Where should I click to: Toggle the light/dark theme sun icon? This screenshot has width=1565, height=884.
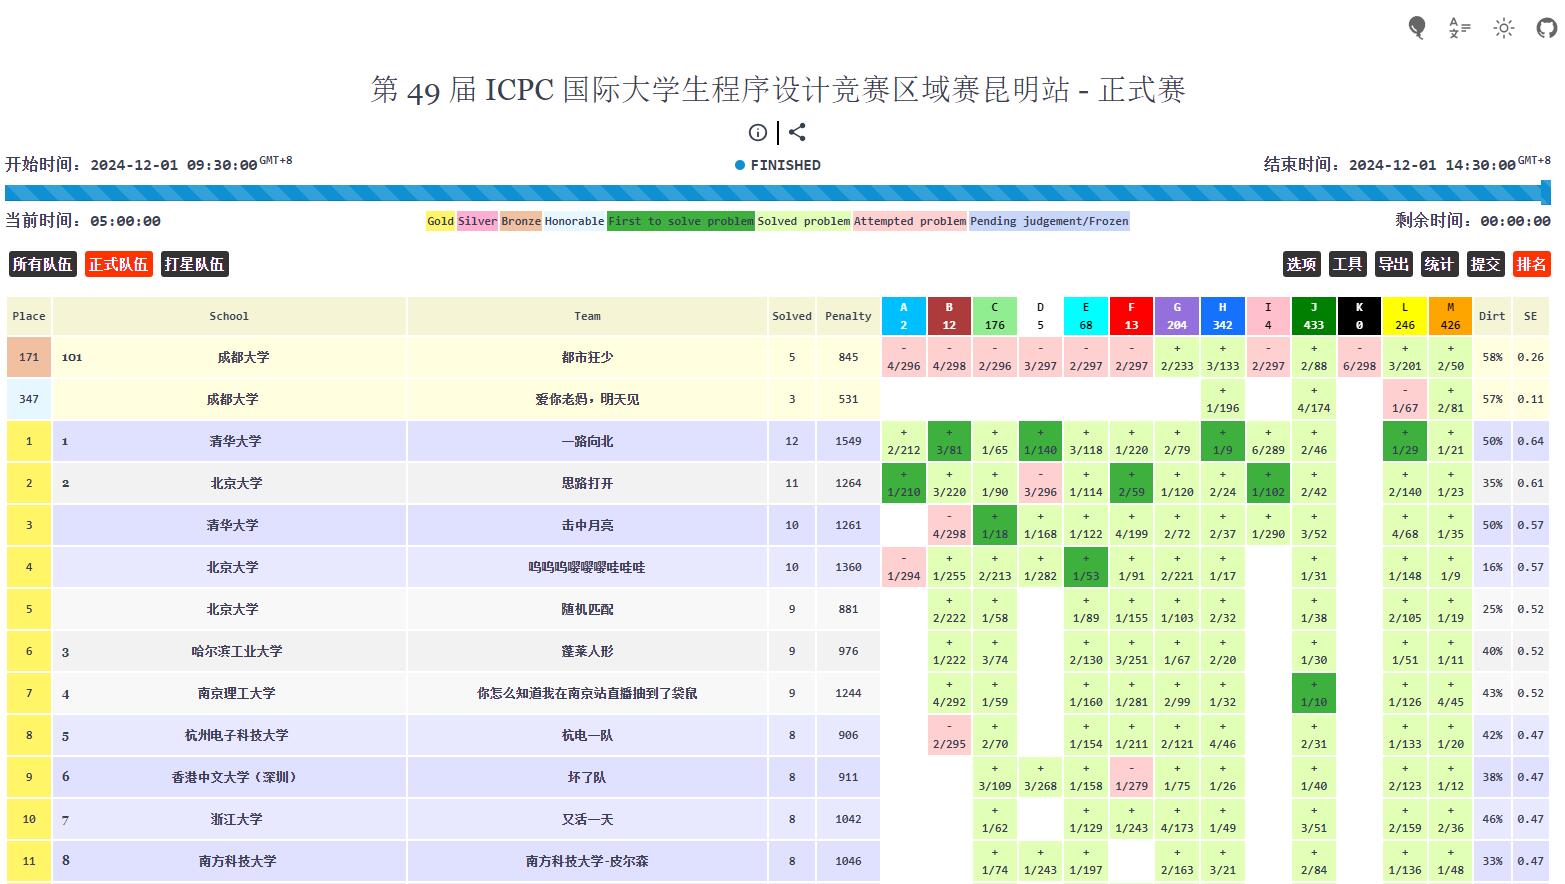[1503, 28]
